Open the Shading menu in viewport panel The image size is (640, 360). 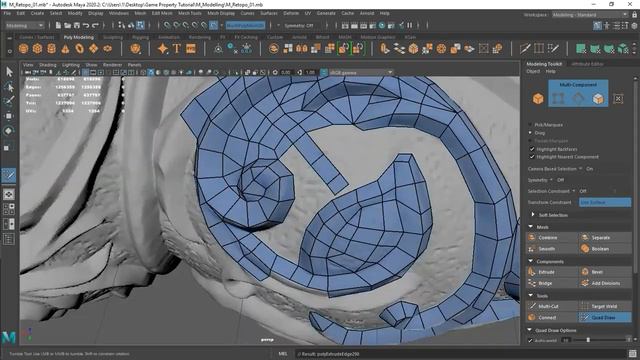click(x=48, y=65)
